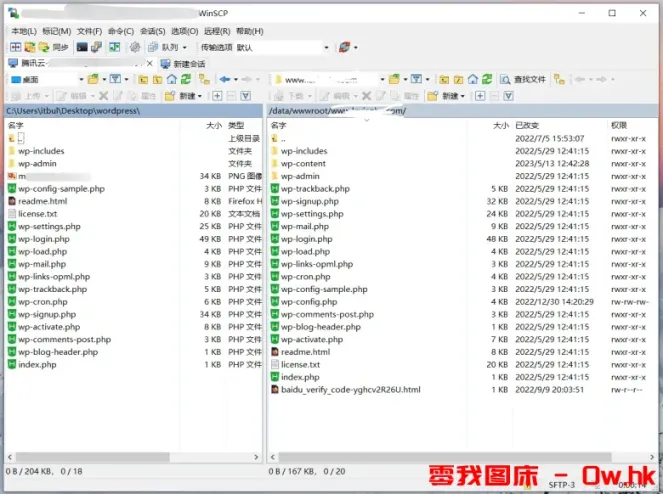
Task: Sort remote files by 已改变 column header
Action: 528,126
